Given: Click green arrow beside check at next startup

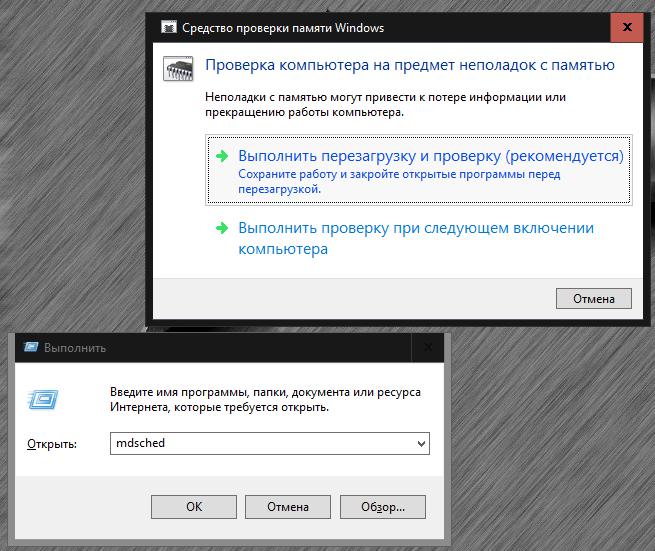Looking at the screenshot, I should tap(222, 228).
